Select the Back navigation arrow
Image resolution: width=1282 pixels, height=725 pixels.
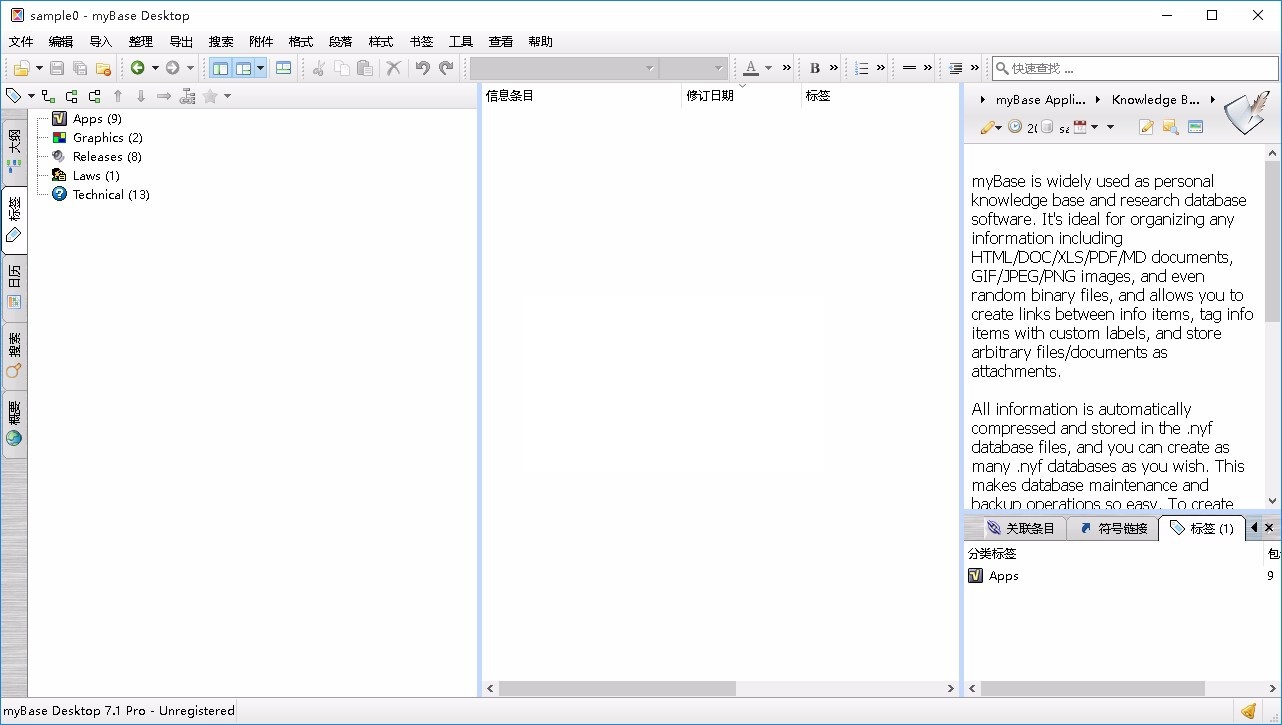coord(139,67)
